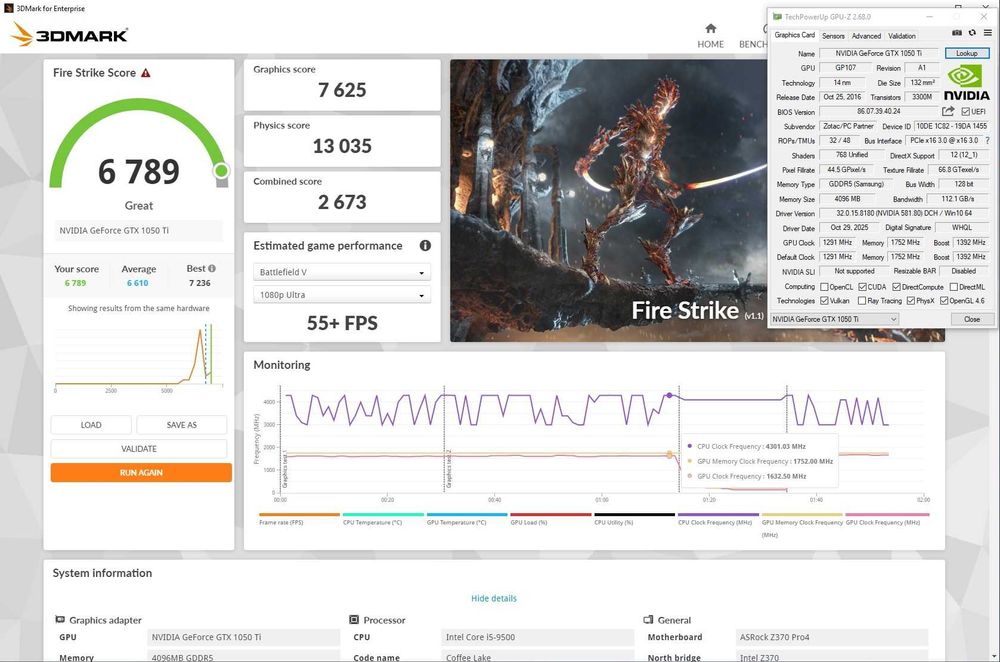
Task: Click the 3DMark logo in the header
Action: 70,34
